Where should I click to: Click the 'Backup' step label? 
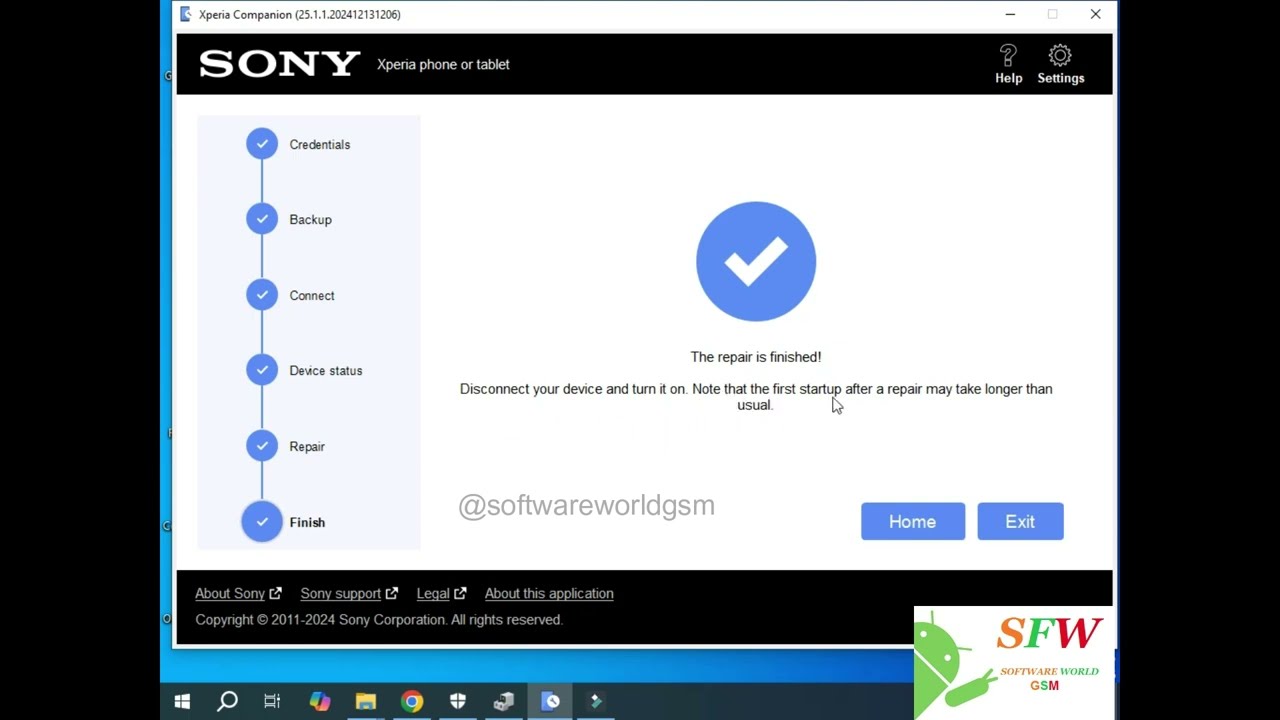coord(310,219)
